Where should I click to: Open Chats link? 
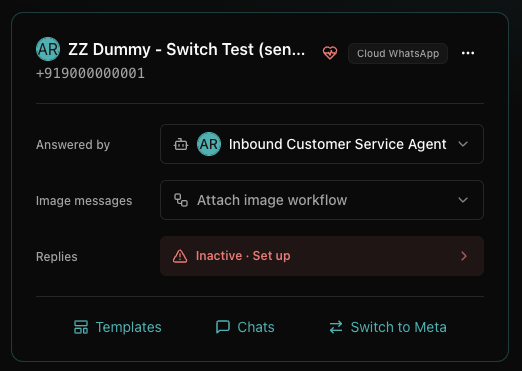click(245, 327)
